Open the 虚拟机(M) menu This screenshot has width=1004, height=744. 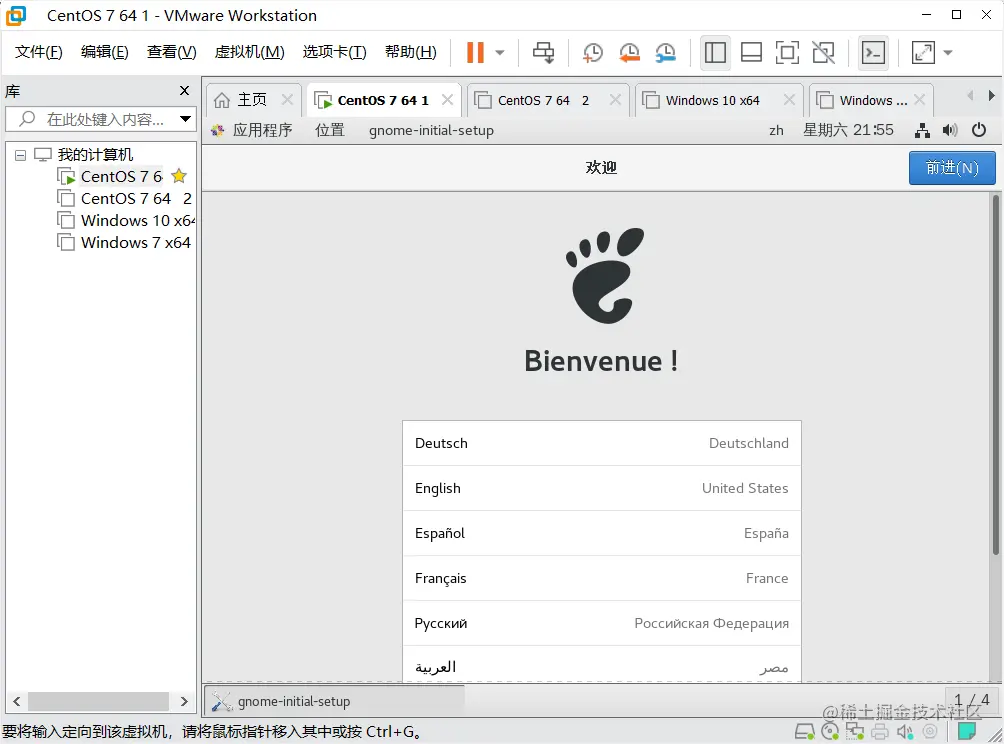point(249,52)
